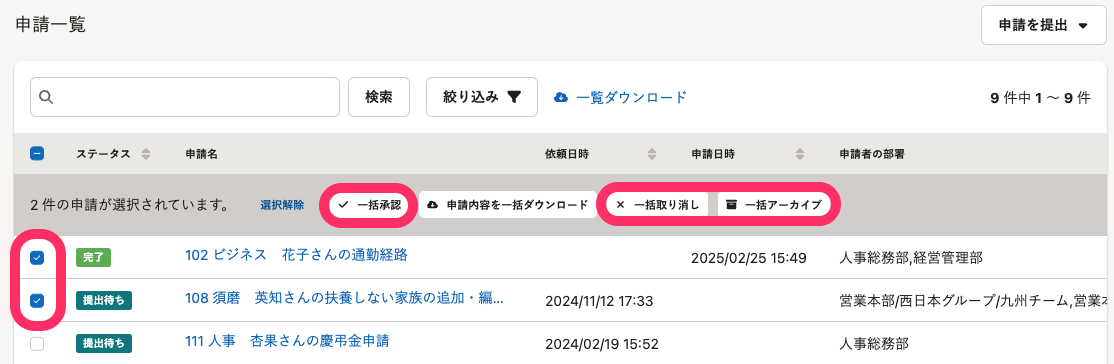Sort by 依頼日時 column arrows
Image resolution: width=1114 pixels, height=364 pixels.
tap(652, 154)
